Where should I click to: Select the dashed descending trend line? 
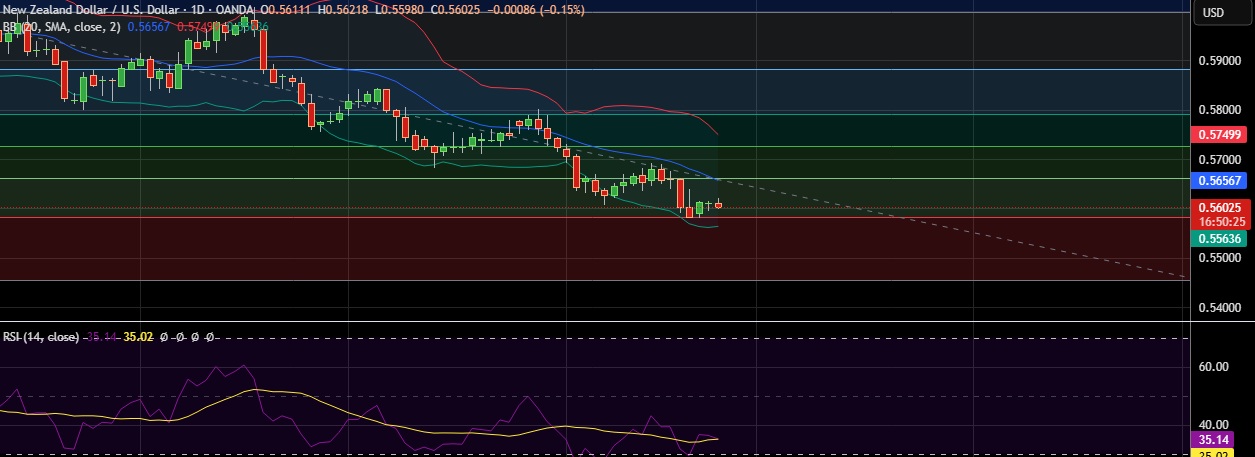900,222
